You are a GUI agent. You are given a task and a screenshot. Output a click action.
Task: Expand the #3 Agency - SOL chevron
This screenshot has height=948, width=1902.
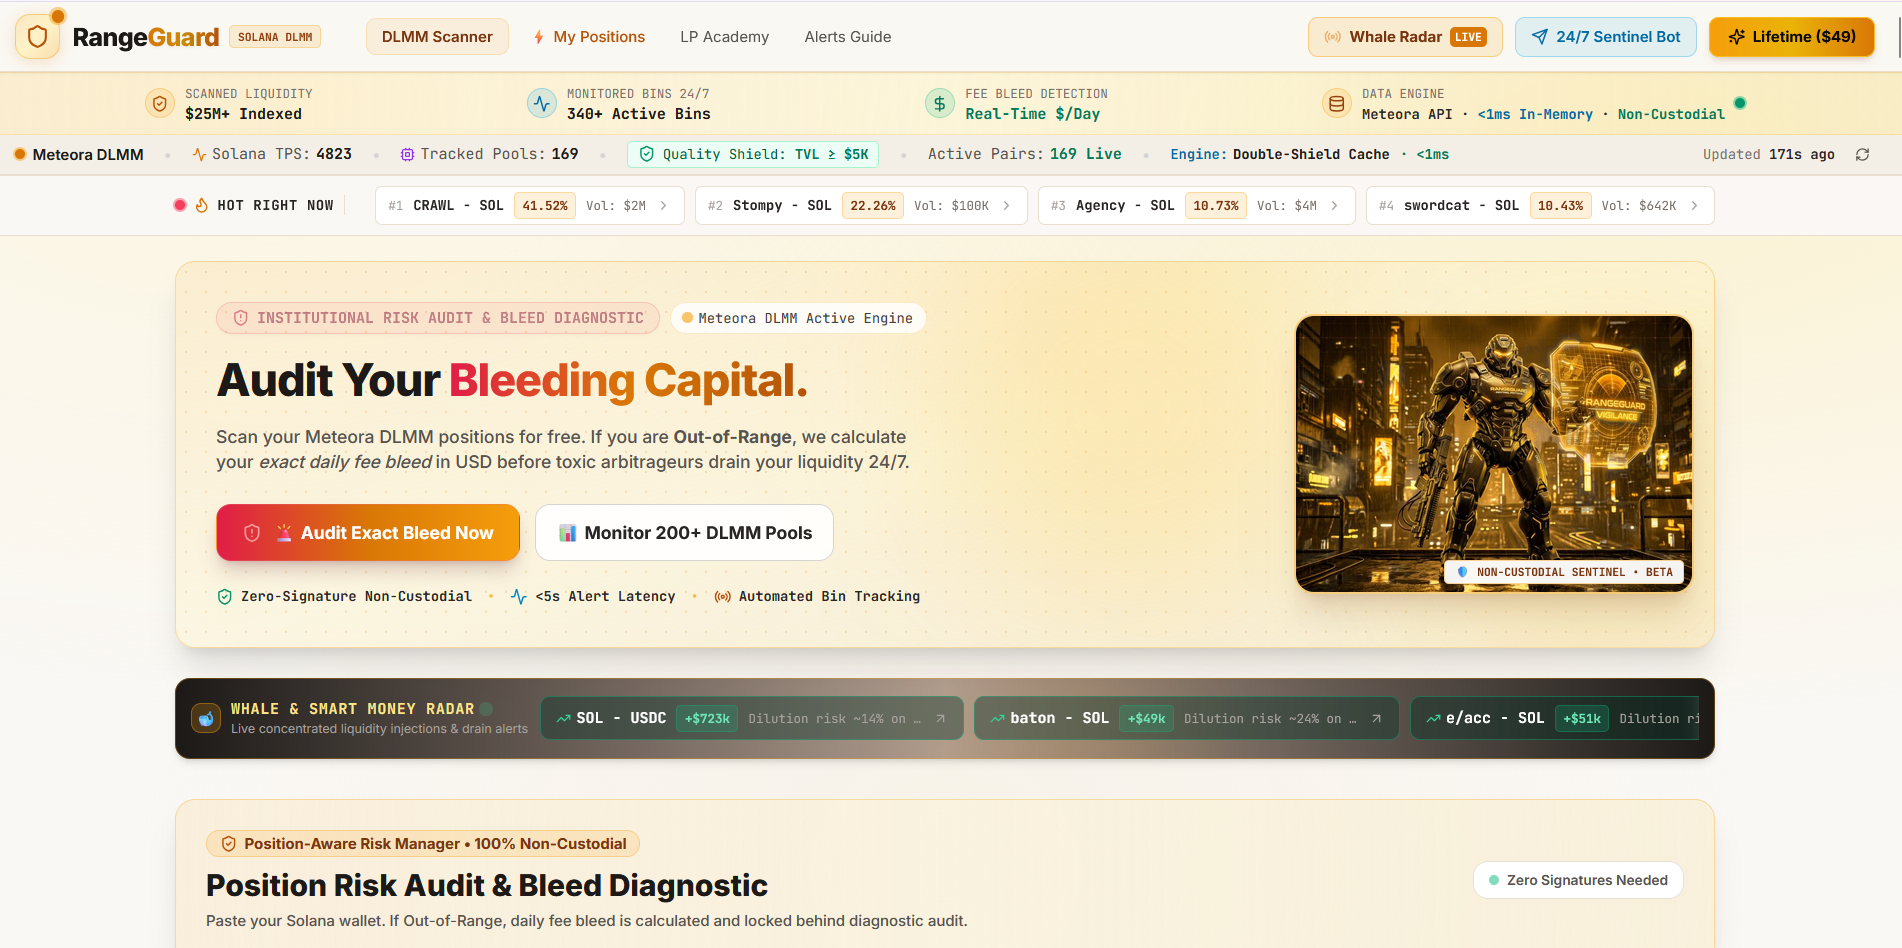1334,205
